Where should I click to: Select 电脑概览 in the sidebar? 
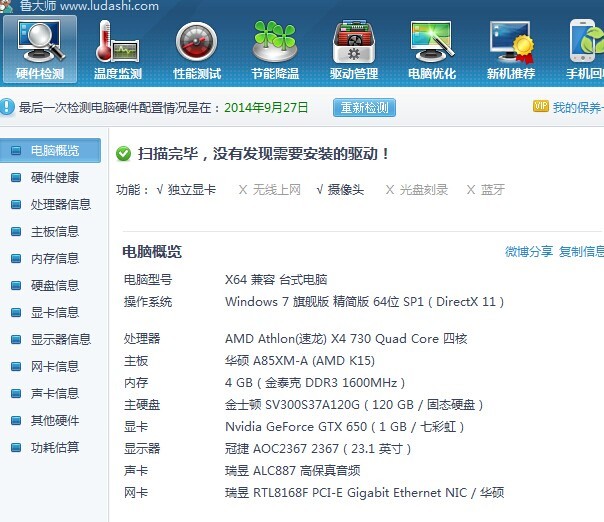tap(50, 150)
